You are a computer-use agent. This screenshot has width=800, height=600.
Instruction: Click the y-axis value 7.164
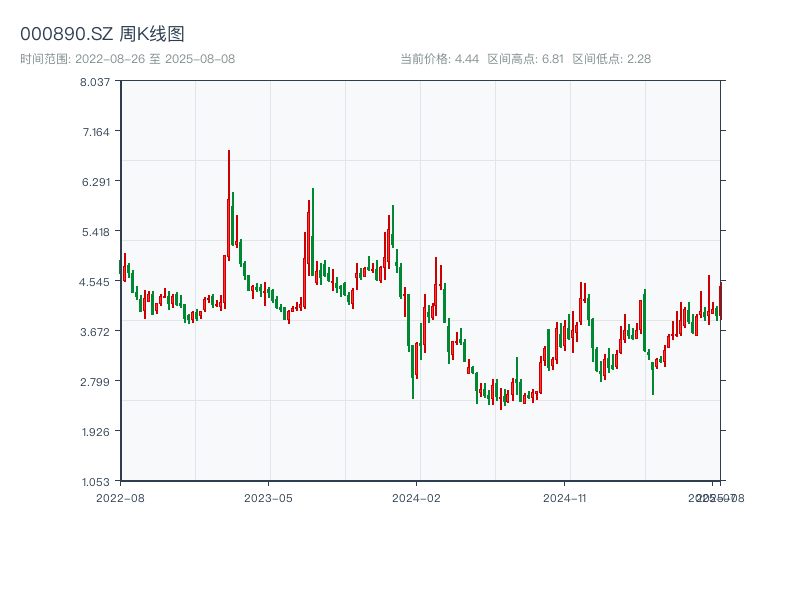point(96,132)
